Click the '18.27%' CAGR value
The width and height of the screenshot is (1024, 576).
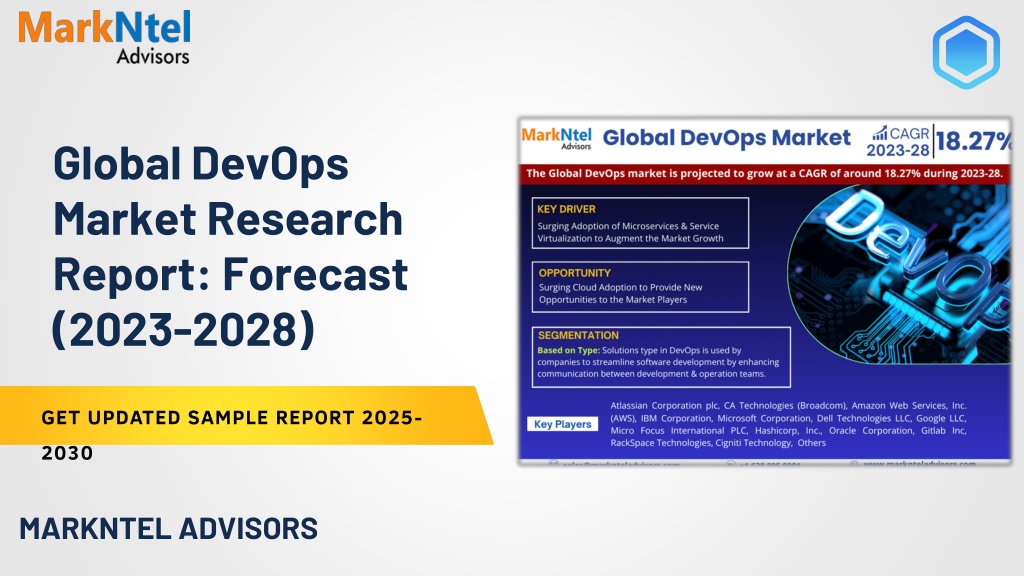point(973,141)
